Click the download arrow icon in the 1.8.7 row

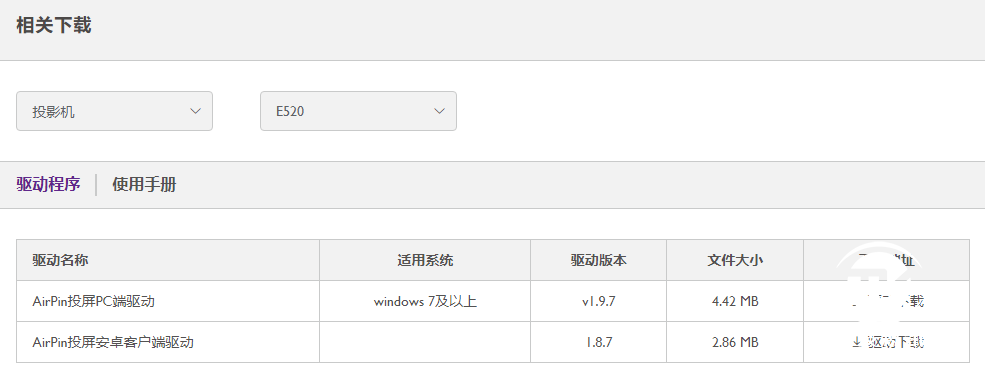pos(856,342)
